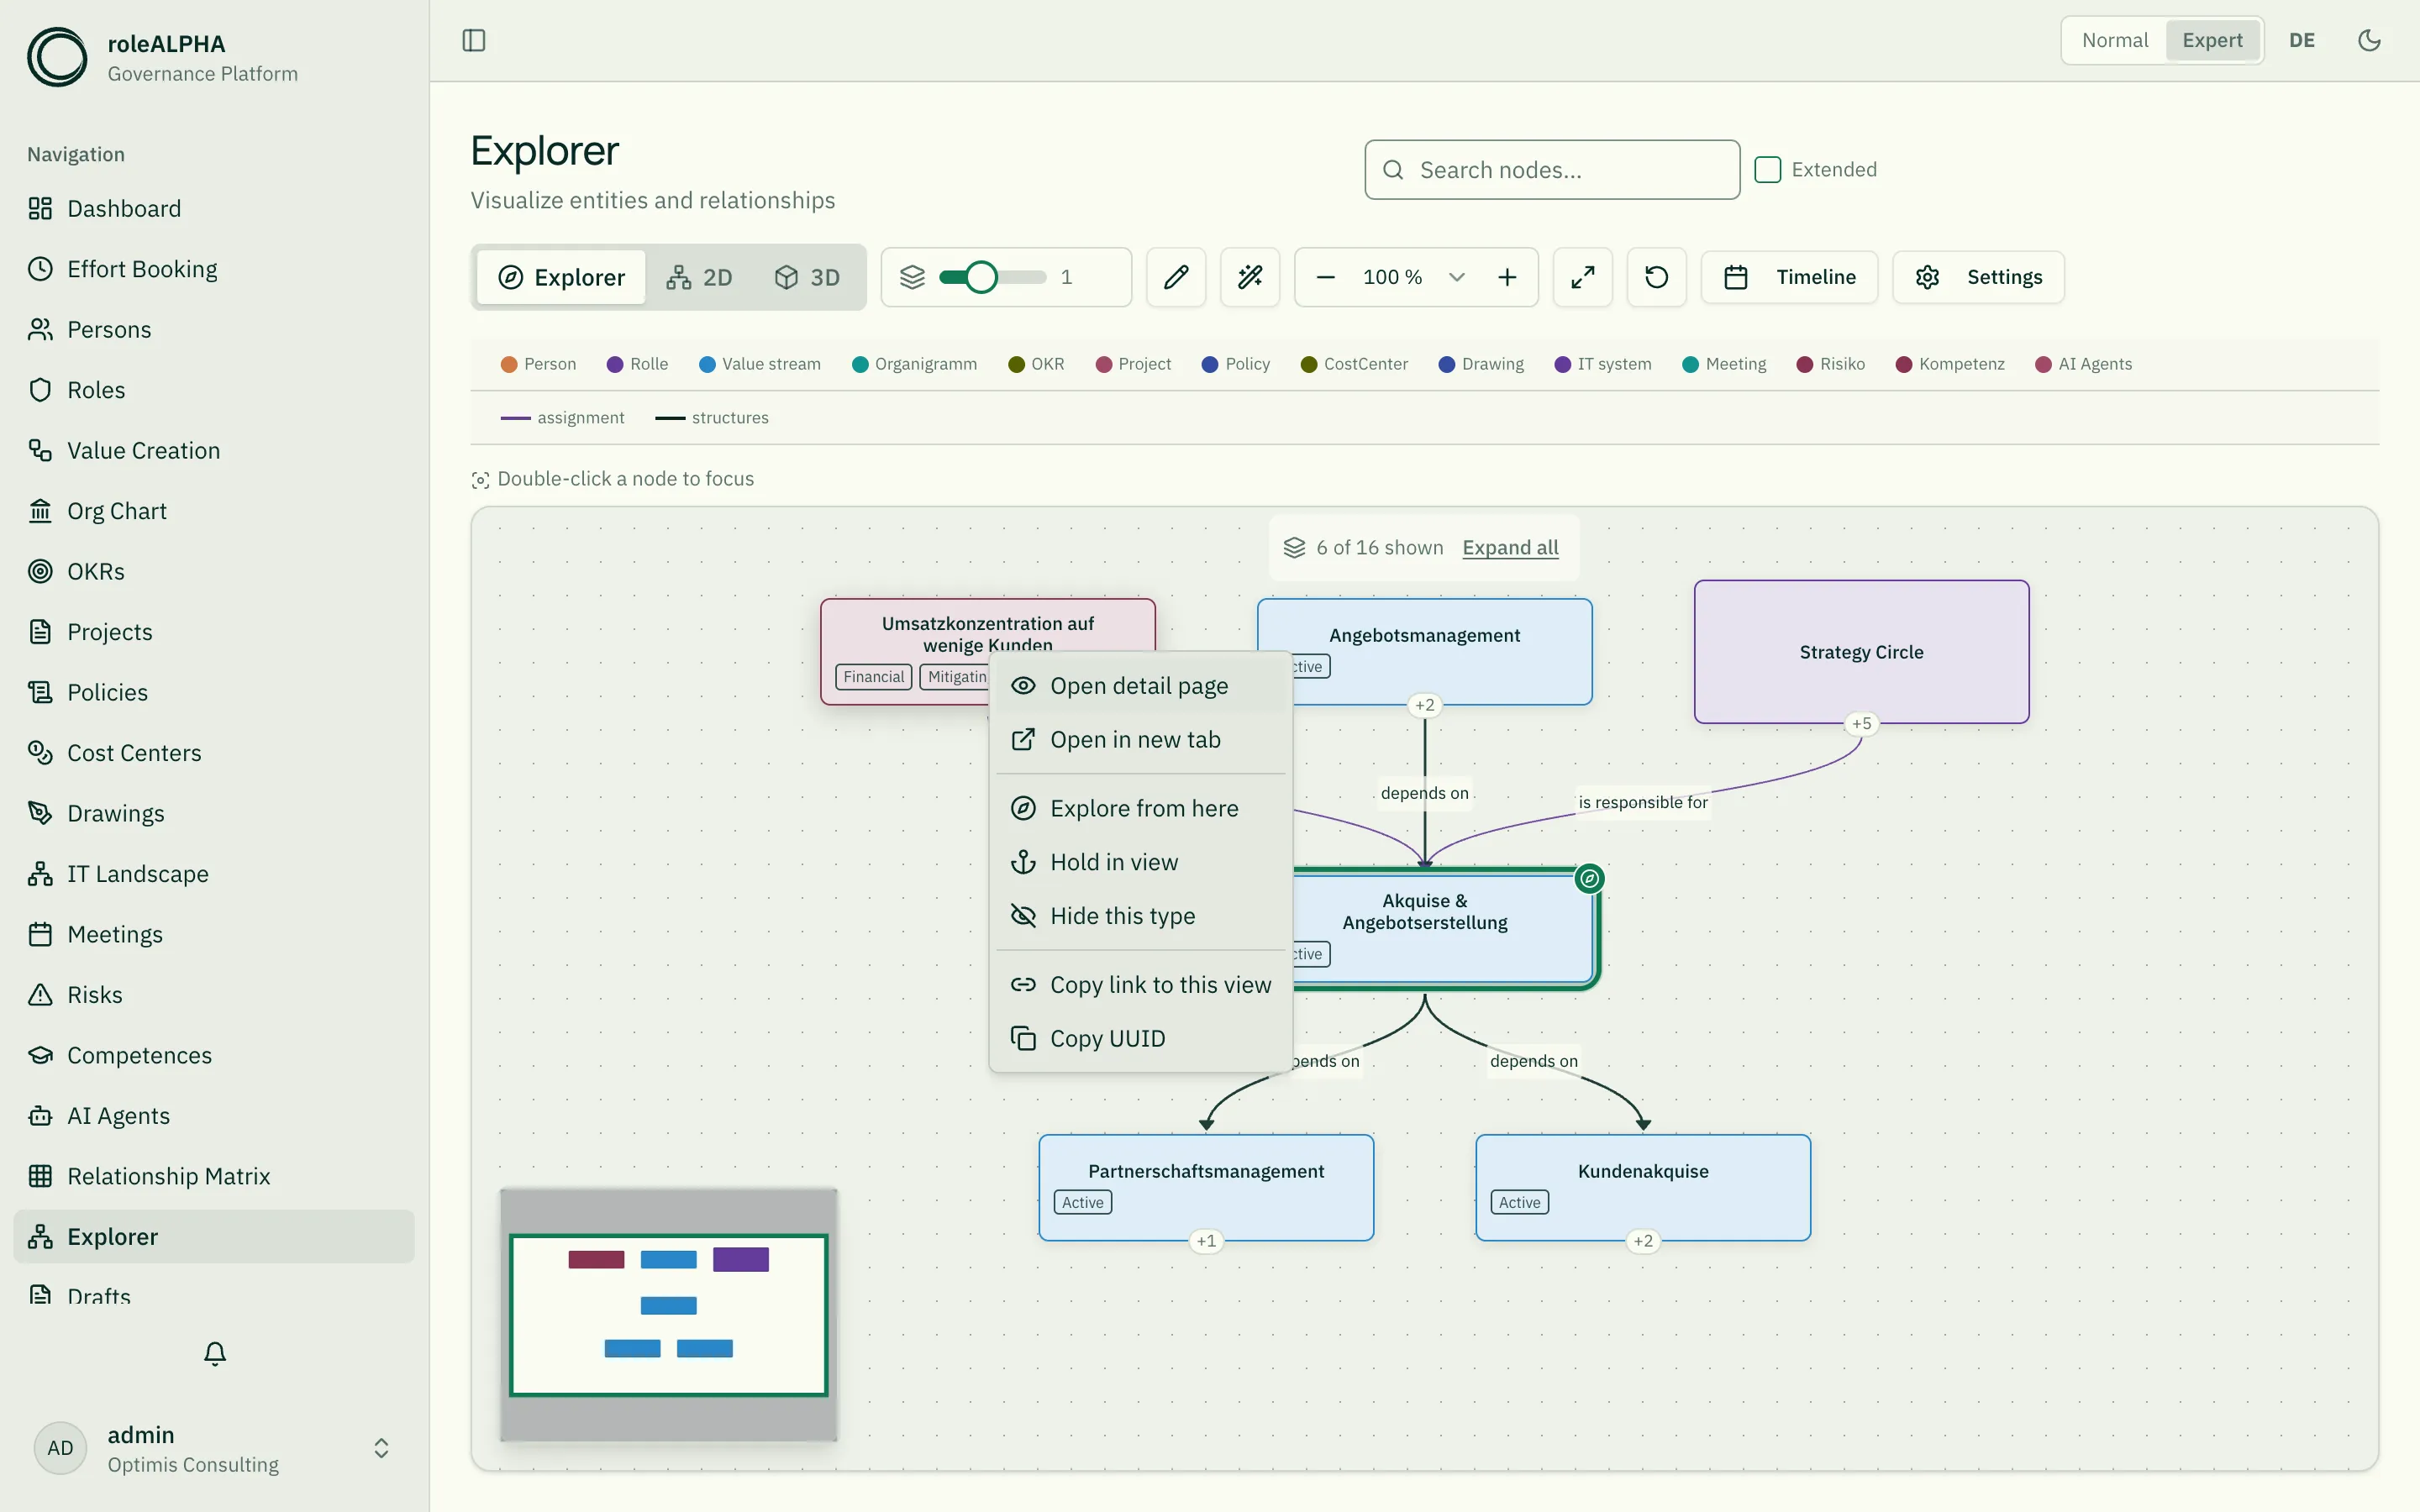Collapse the sidebar panel icon

pyautogui.click(x=474, y=40)
